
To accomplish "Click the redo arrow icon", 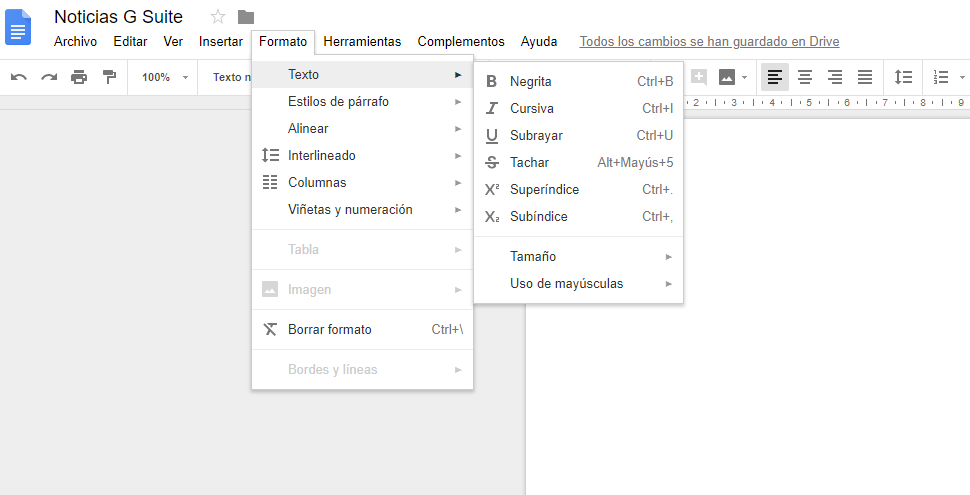I will coord(49,77).
